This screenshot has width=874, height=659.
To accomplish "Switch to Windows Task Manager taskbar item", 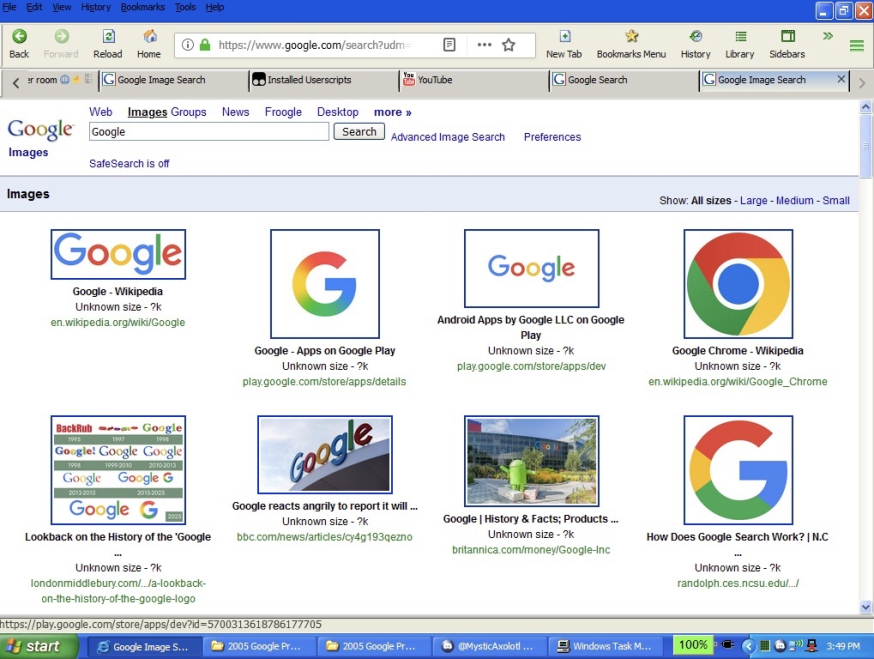I will click(x=606, y=646).
